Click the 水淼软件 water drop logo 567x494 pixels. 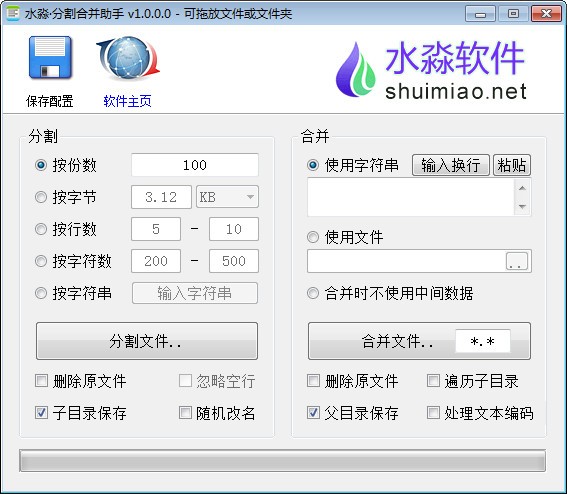point(355,69)
